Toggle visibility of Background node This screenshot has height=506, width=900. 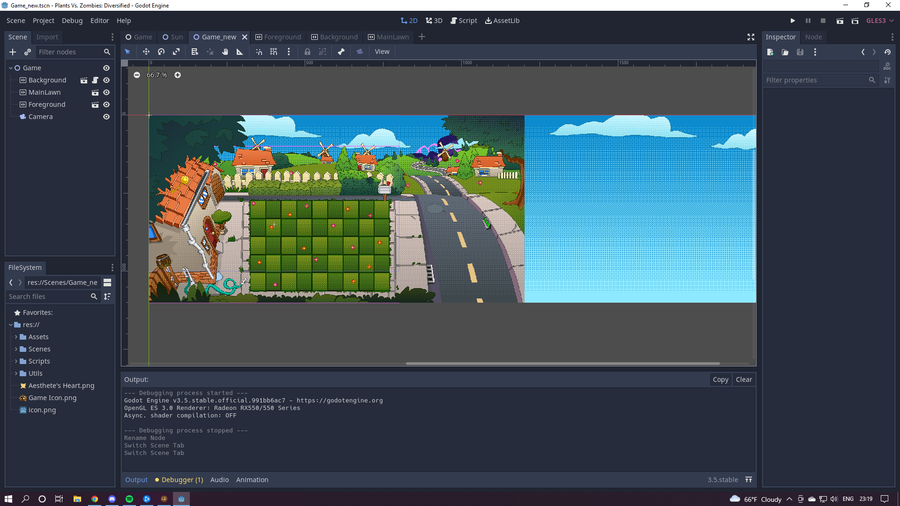pyautogui.click(x=106, y=80)
